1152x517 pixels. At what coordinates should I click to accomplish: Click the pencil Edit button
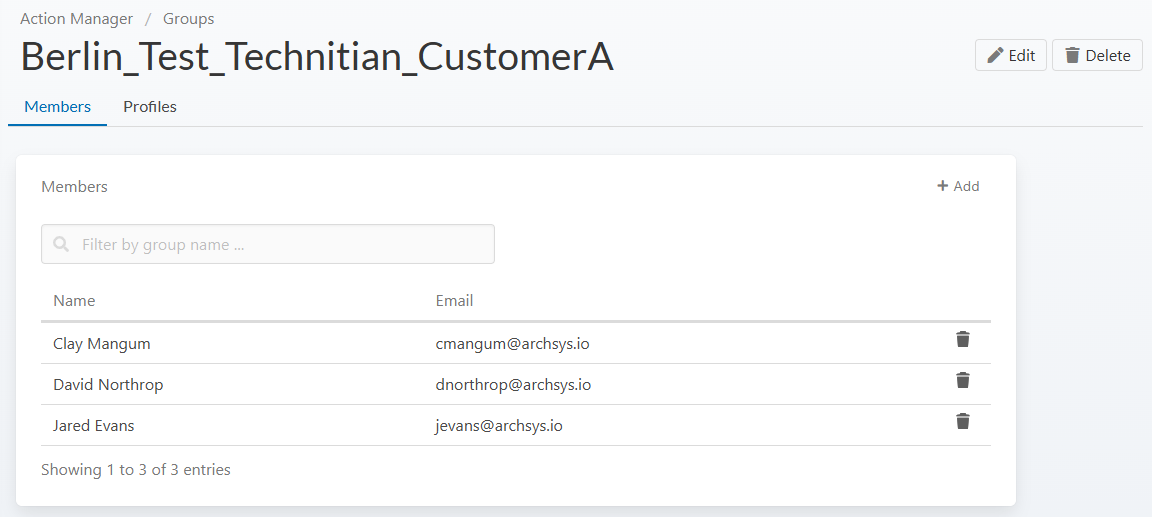[x=1010, y=55]
